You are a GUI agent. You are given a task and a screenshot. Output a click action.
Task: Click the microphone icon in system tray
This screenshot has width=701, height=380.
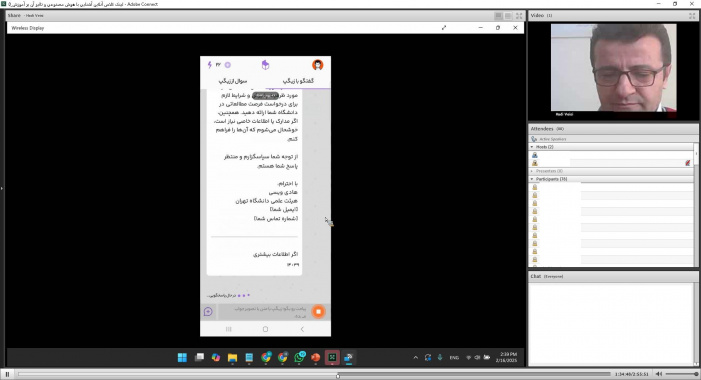[440, 357]
